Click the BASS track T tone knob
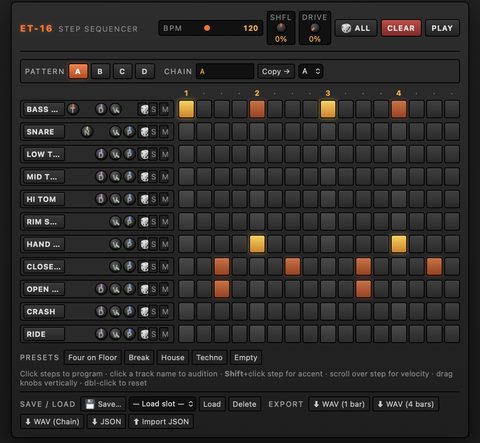This screenshot has height=443, width=480. 73,109
